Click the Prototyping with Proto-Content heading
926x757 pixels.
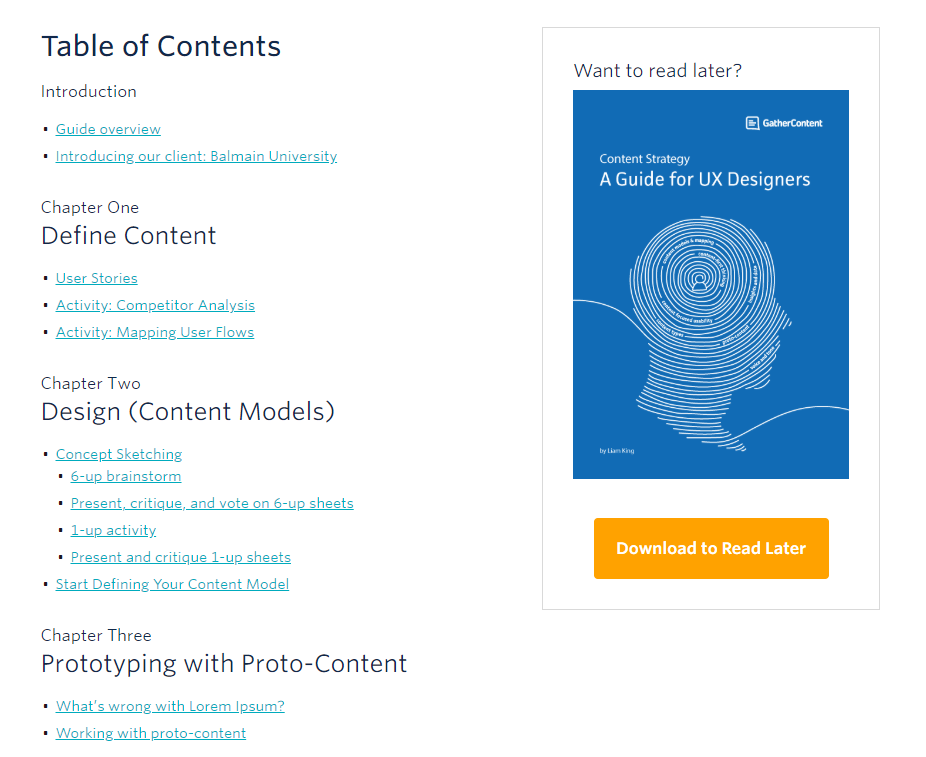click(223, 663)
